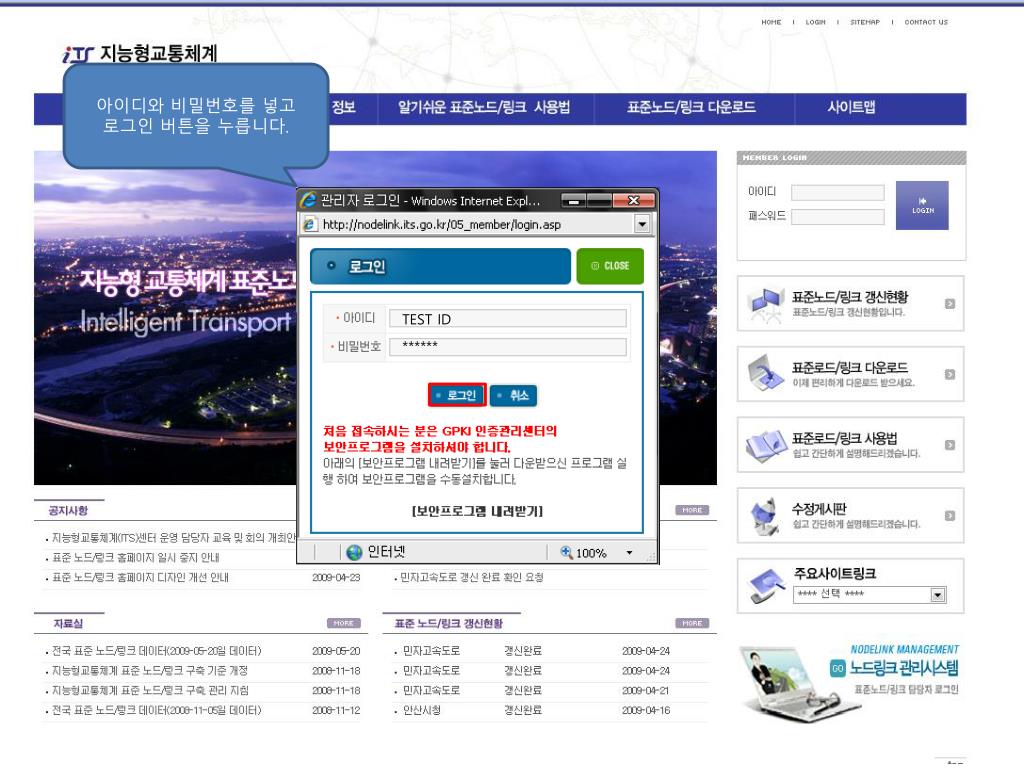Click the red-outlined 로그인 button in popup
Screen dimensions: 1024x768
(x=457, y=396)
